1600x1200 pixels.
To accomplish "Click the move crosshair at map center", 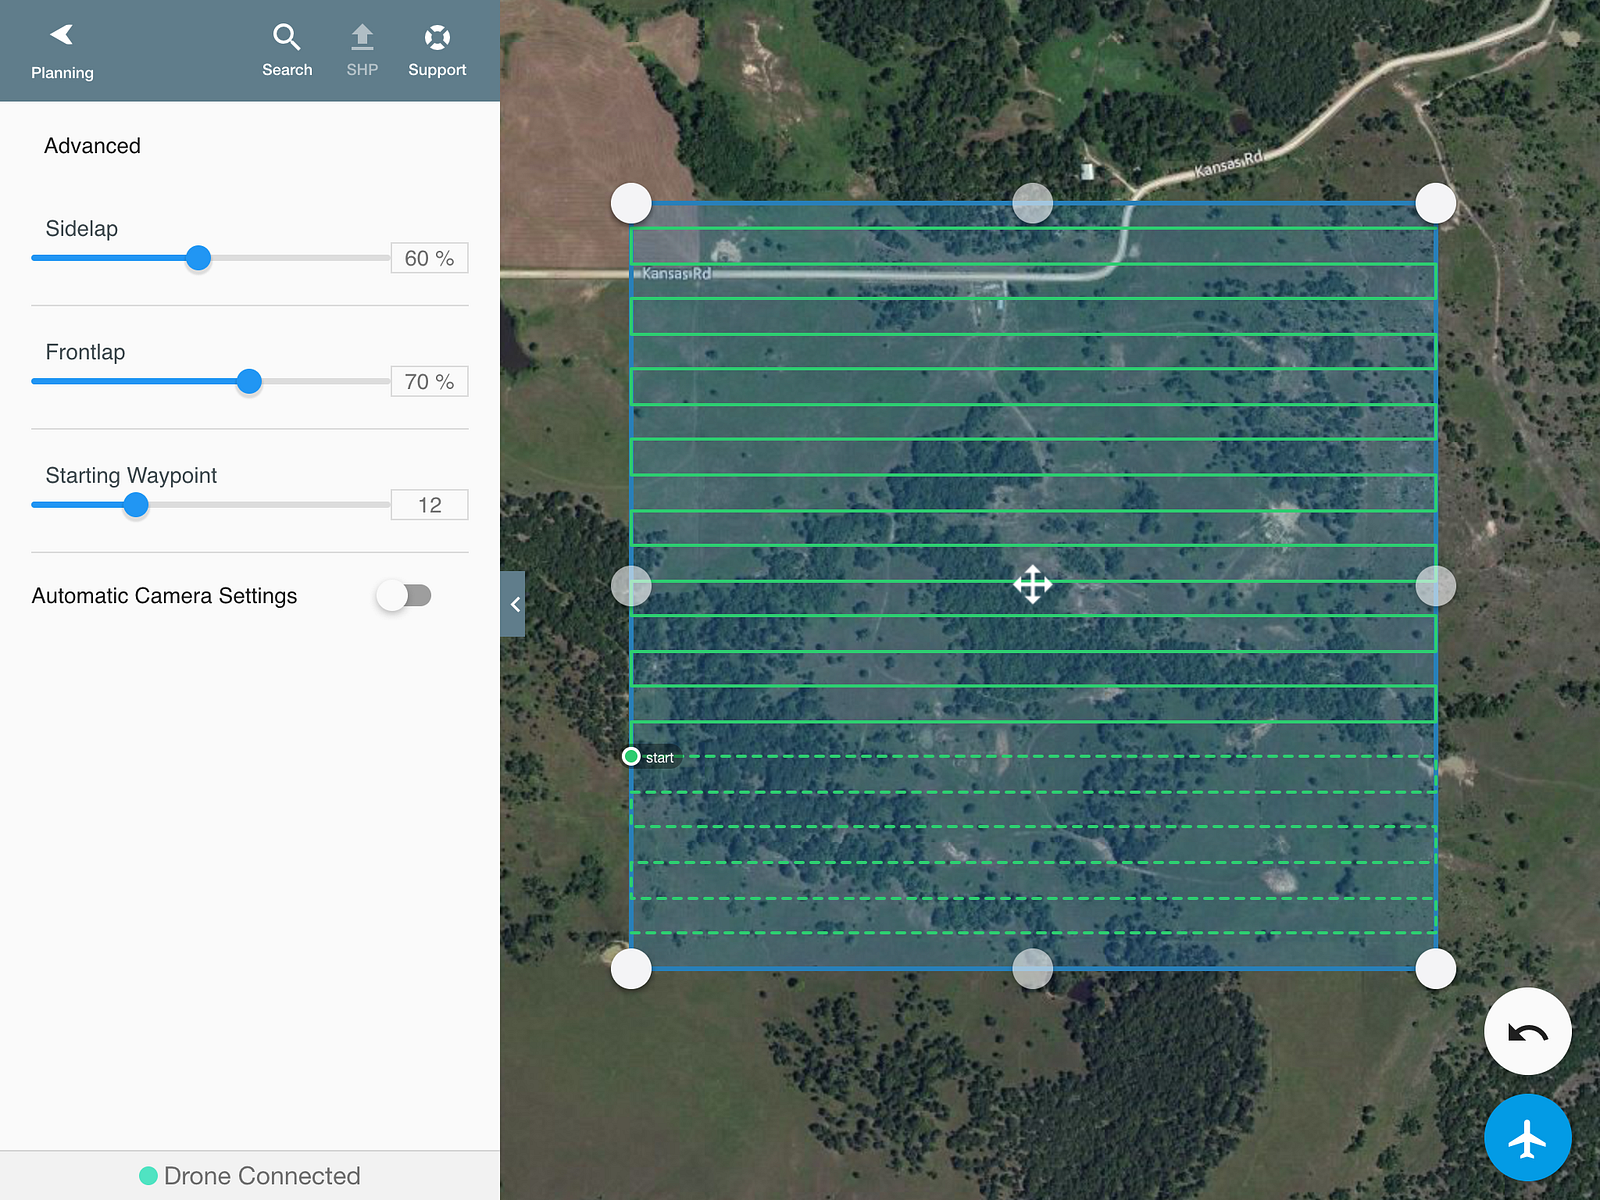I will click(x=1032, y=584).
